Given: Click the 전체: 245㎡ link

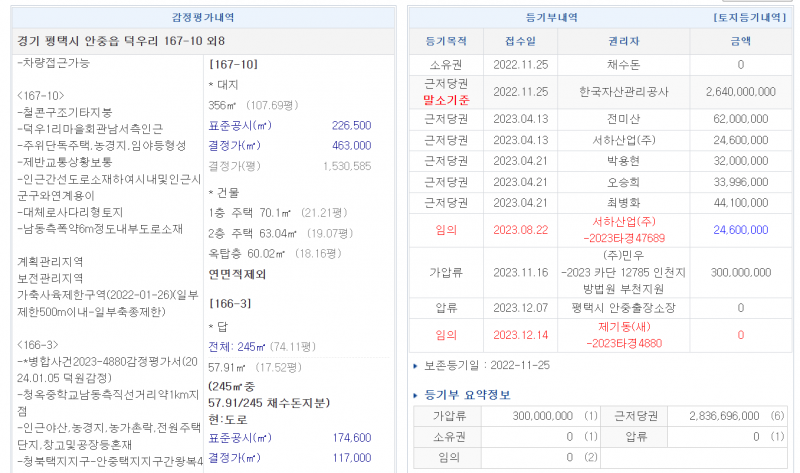Looking at the screenshot, I should [236, 347].
